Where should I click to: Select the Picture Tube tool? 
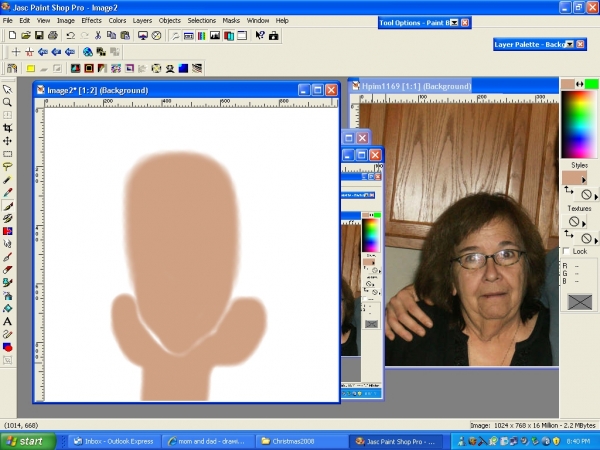[x=7, y=283]
